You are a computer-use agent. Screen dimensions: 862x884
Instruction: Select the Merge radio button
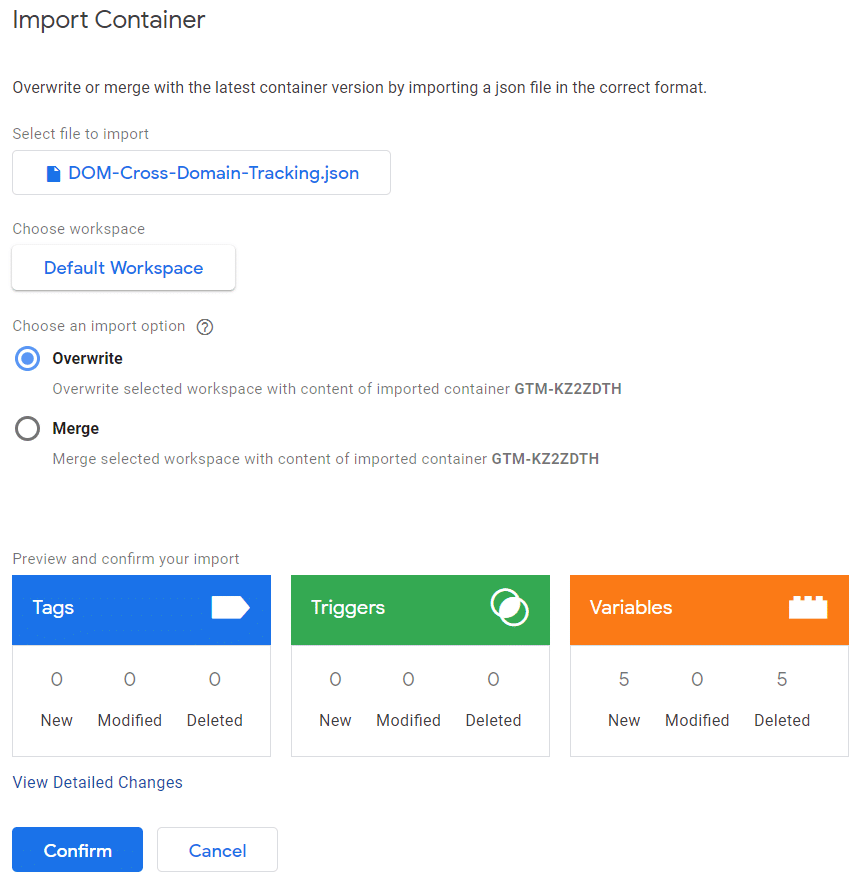pos(28,429)
